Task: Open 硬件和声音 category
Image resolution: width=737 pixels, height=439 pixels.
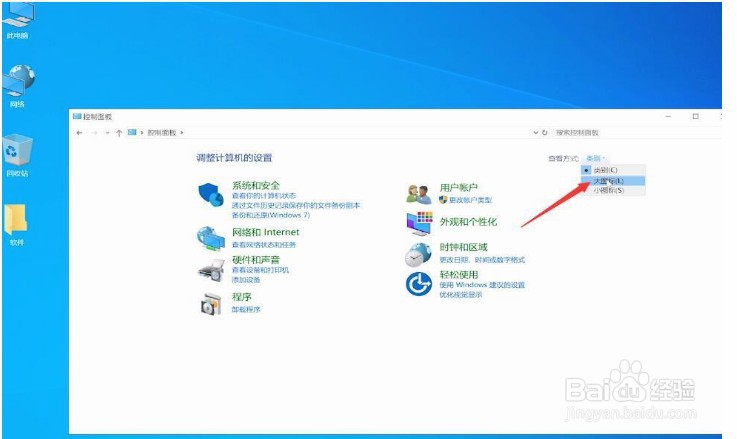Action: [256, 259]
